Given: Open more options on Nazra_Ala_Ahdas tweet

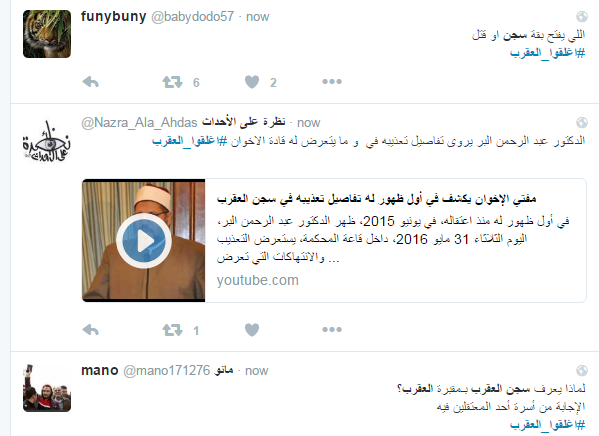Looking at the screenshot, I should click(332, 329).
